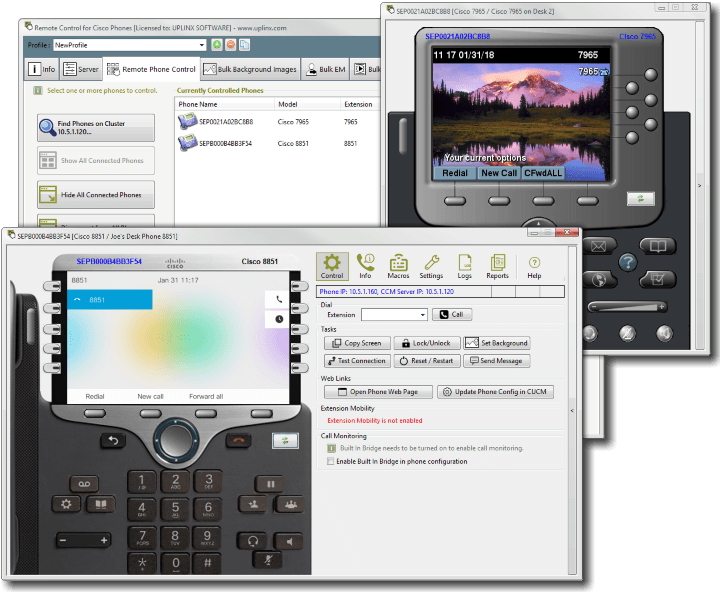720x592 pixels.
Task: Click conference key on 8851 phone
Action: tap(291, 504)
